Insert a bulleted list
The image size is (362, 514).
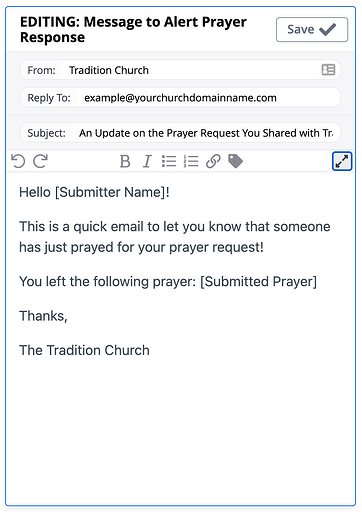pyautogui.click(x=169, y=161)
